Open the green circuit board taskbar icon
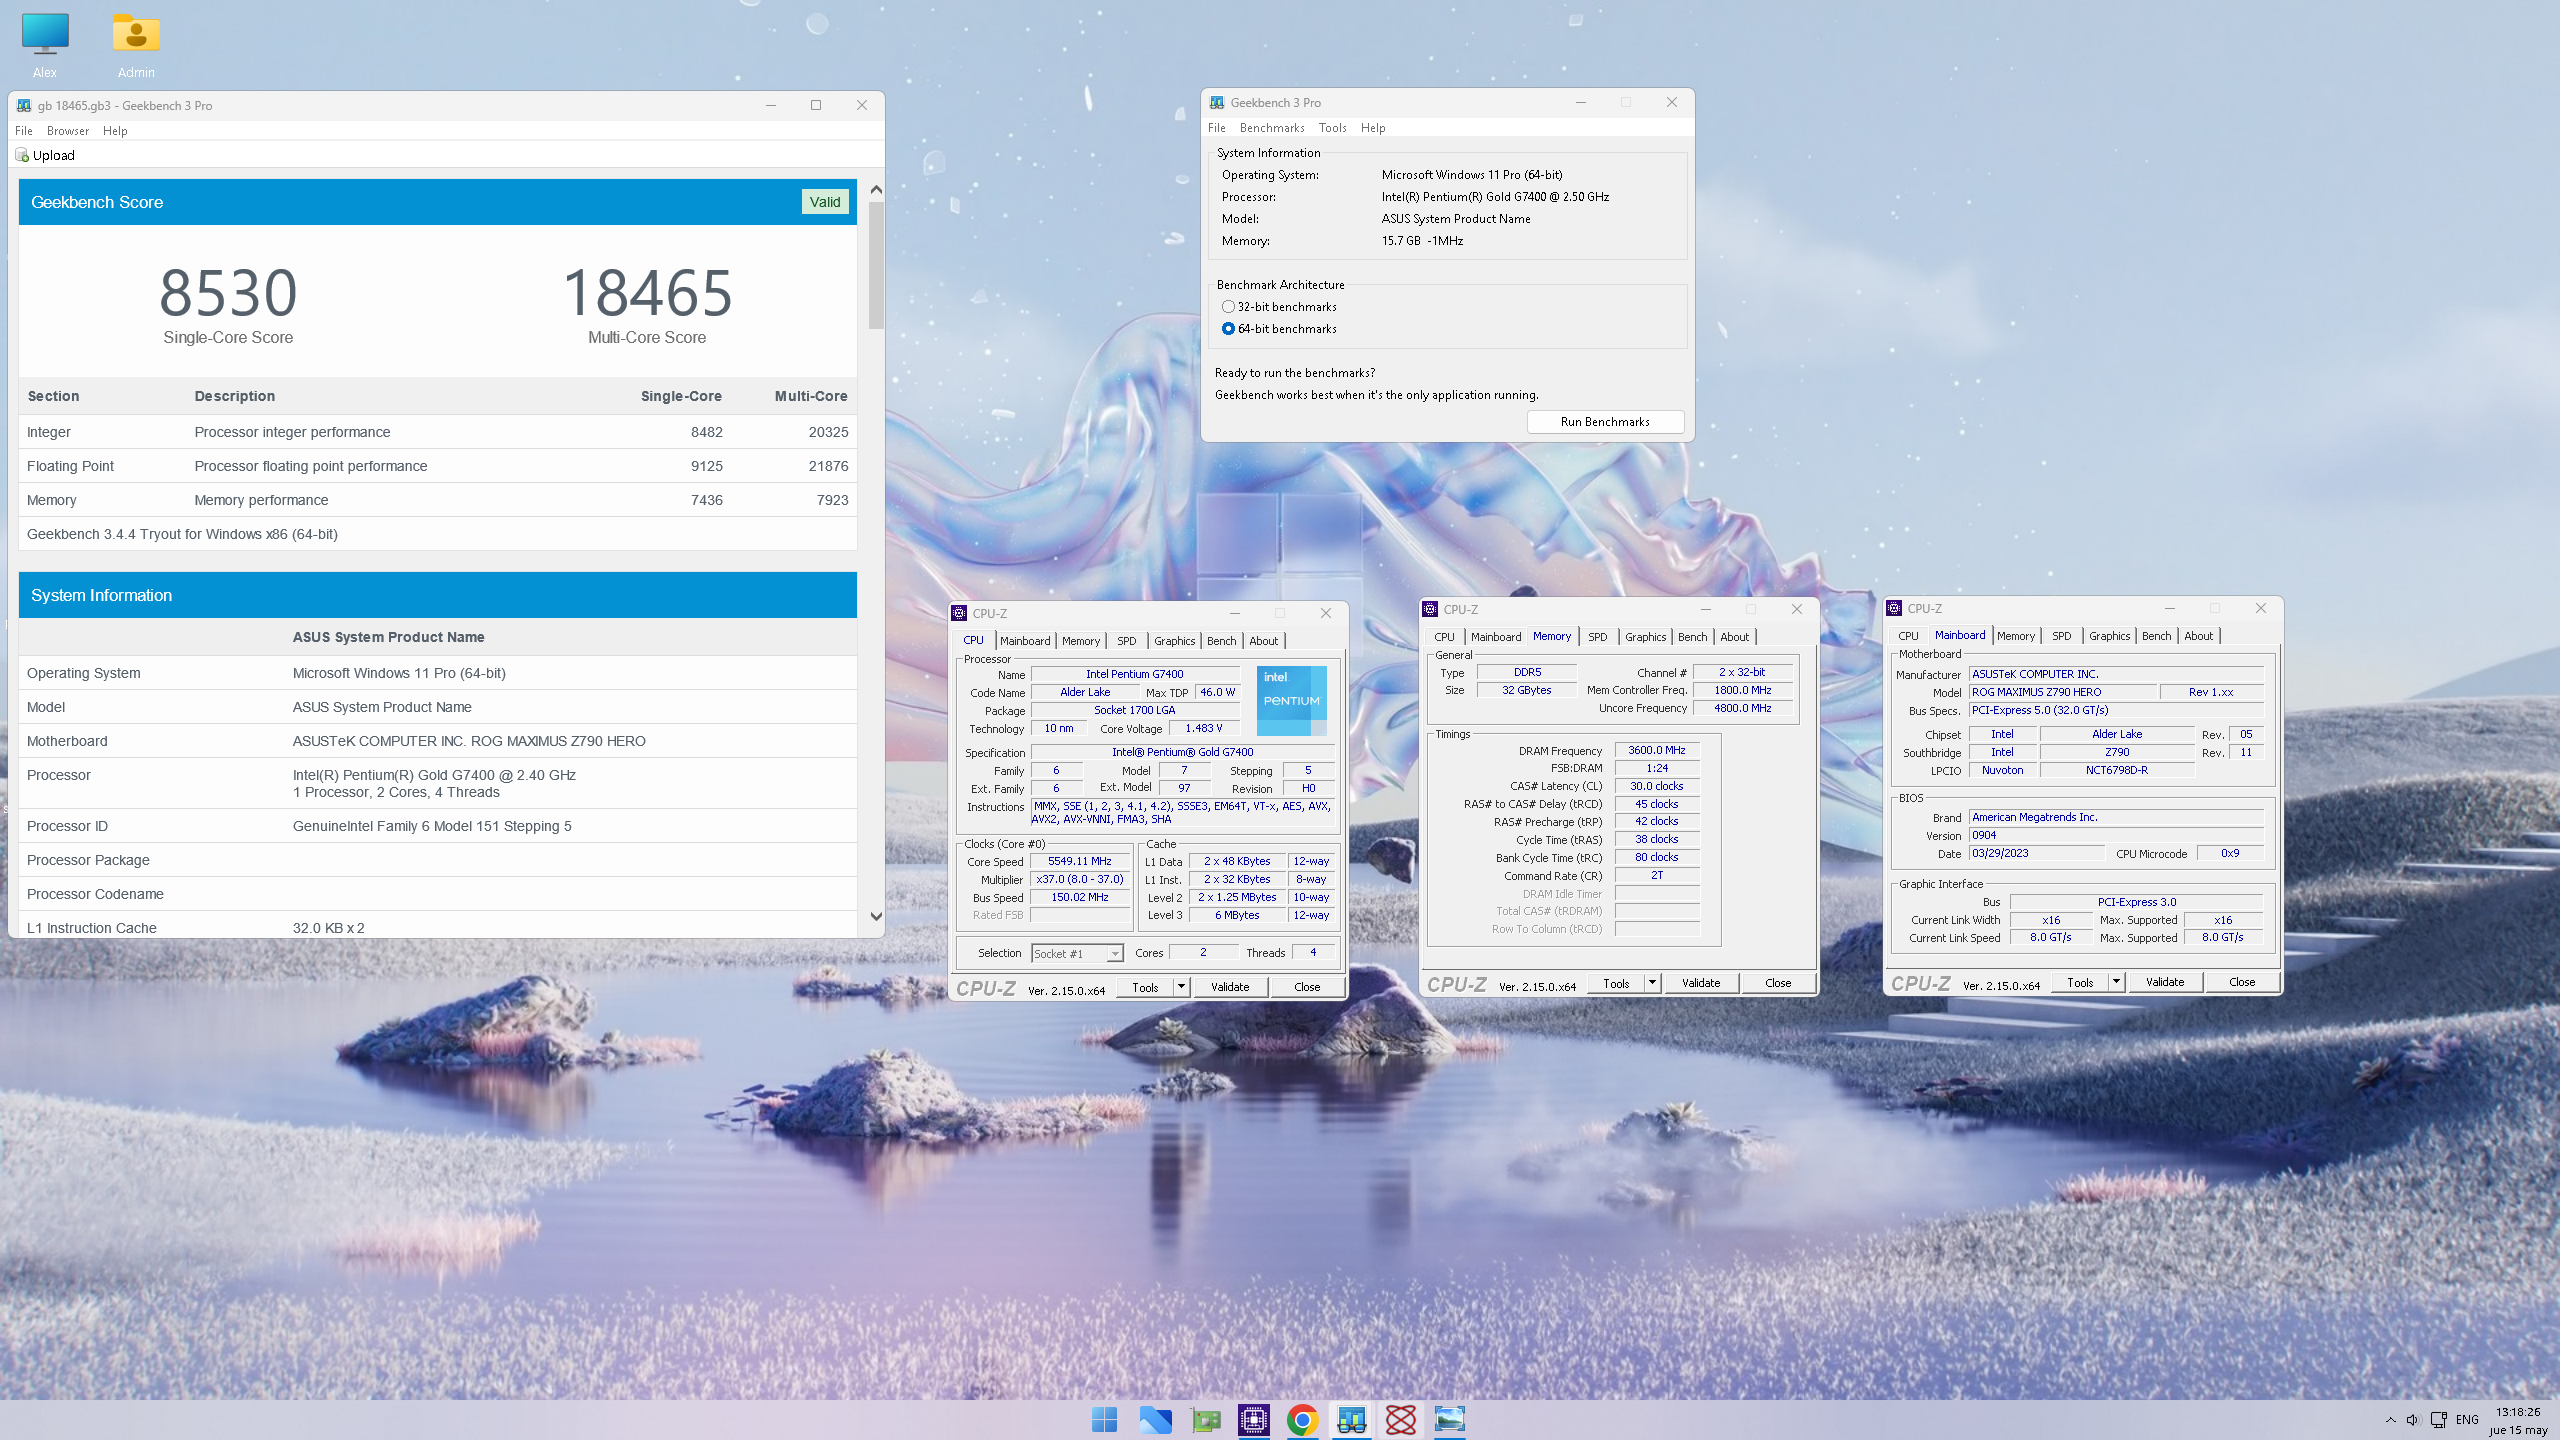Screen dimensions: 2560x1440 [x=1205, y=1419]
